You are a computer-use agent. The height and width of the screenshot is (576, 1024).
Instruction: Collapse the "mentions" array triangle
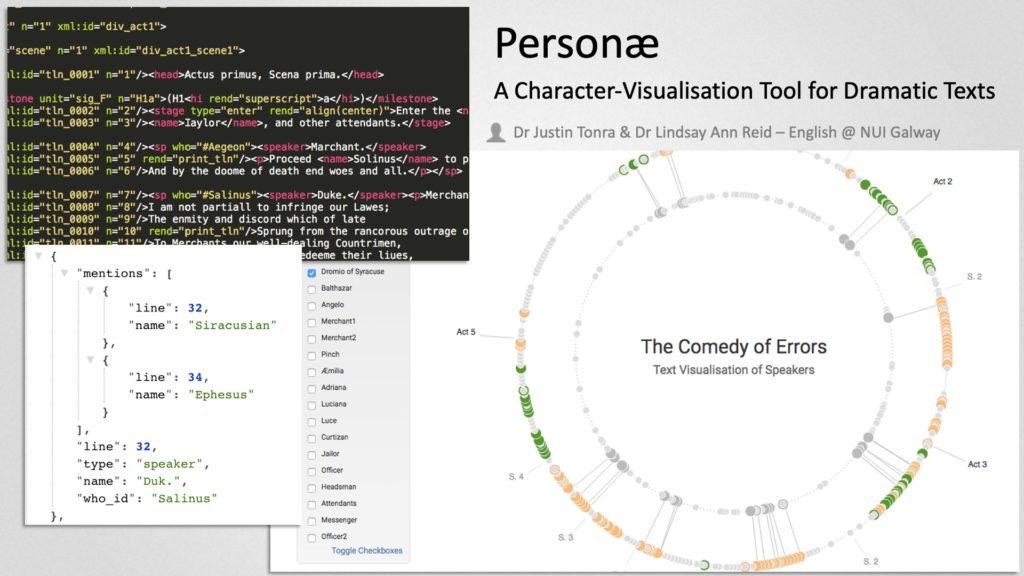tap(64, 273)
